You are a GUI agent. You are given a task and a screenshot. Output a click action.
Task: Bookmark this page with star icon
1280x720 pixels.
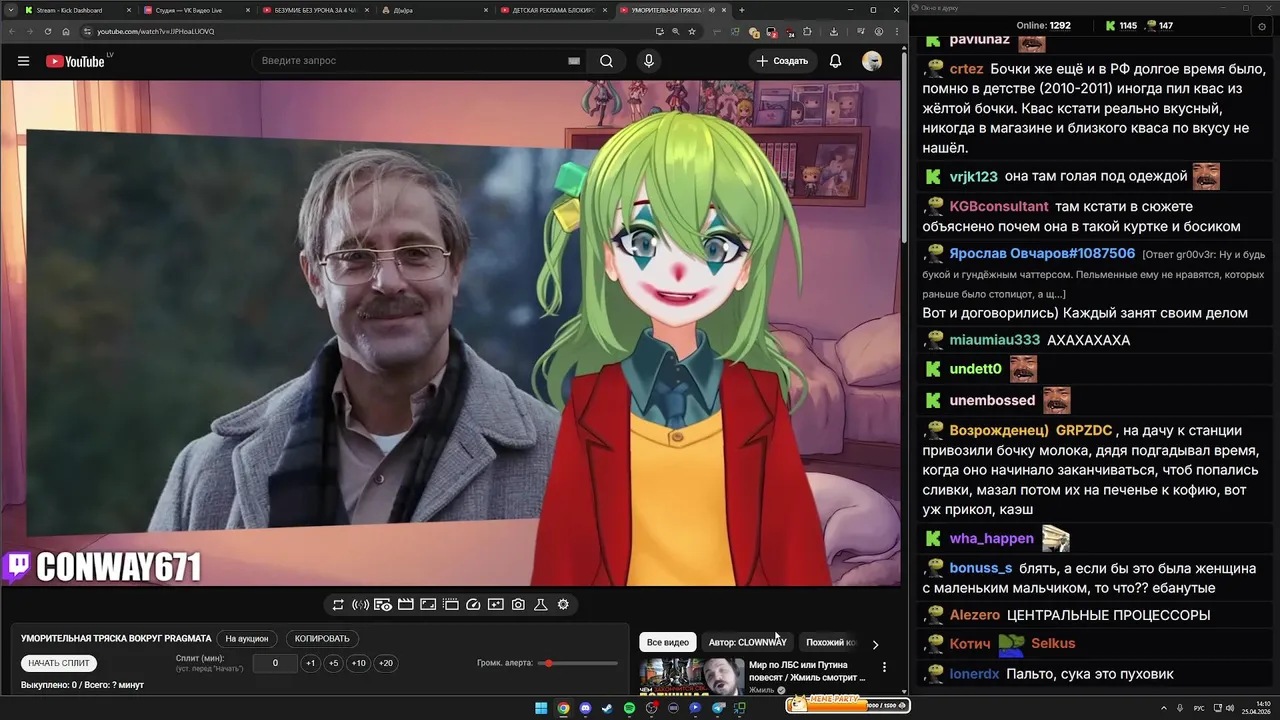pos(692,31)
